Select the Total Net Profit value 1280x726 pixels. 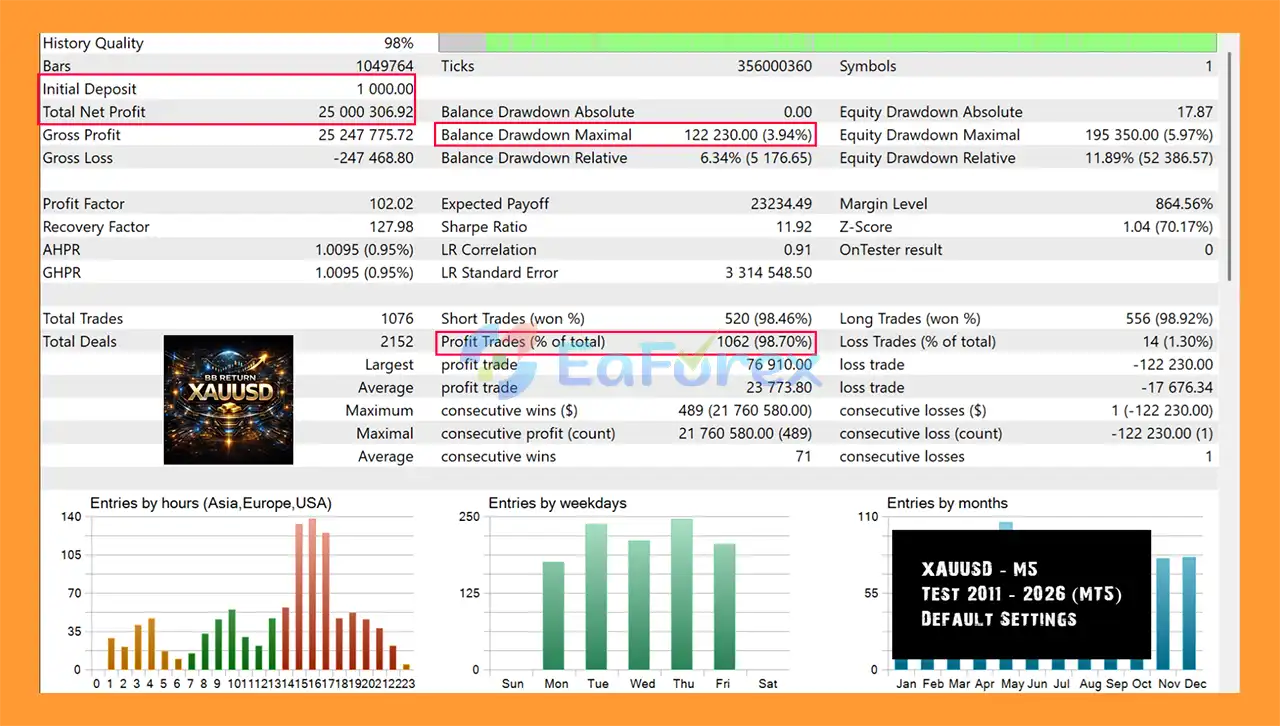[365, 112]
